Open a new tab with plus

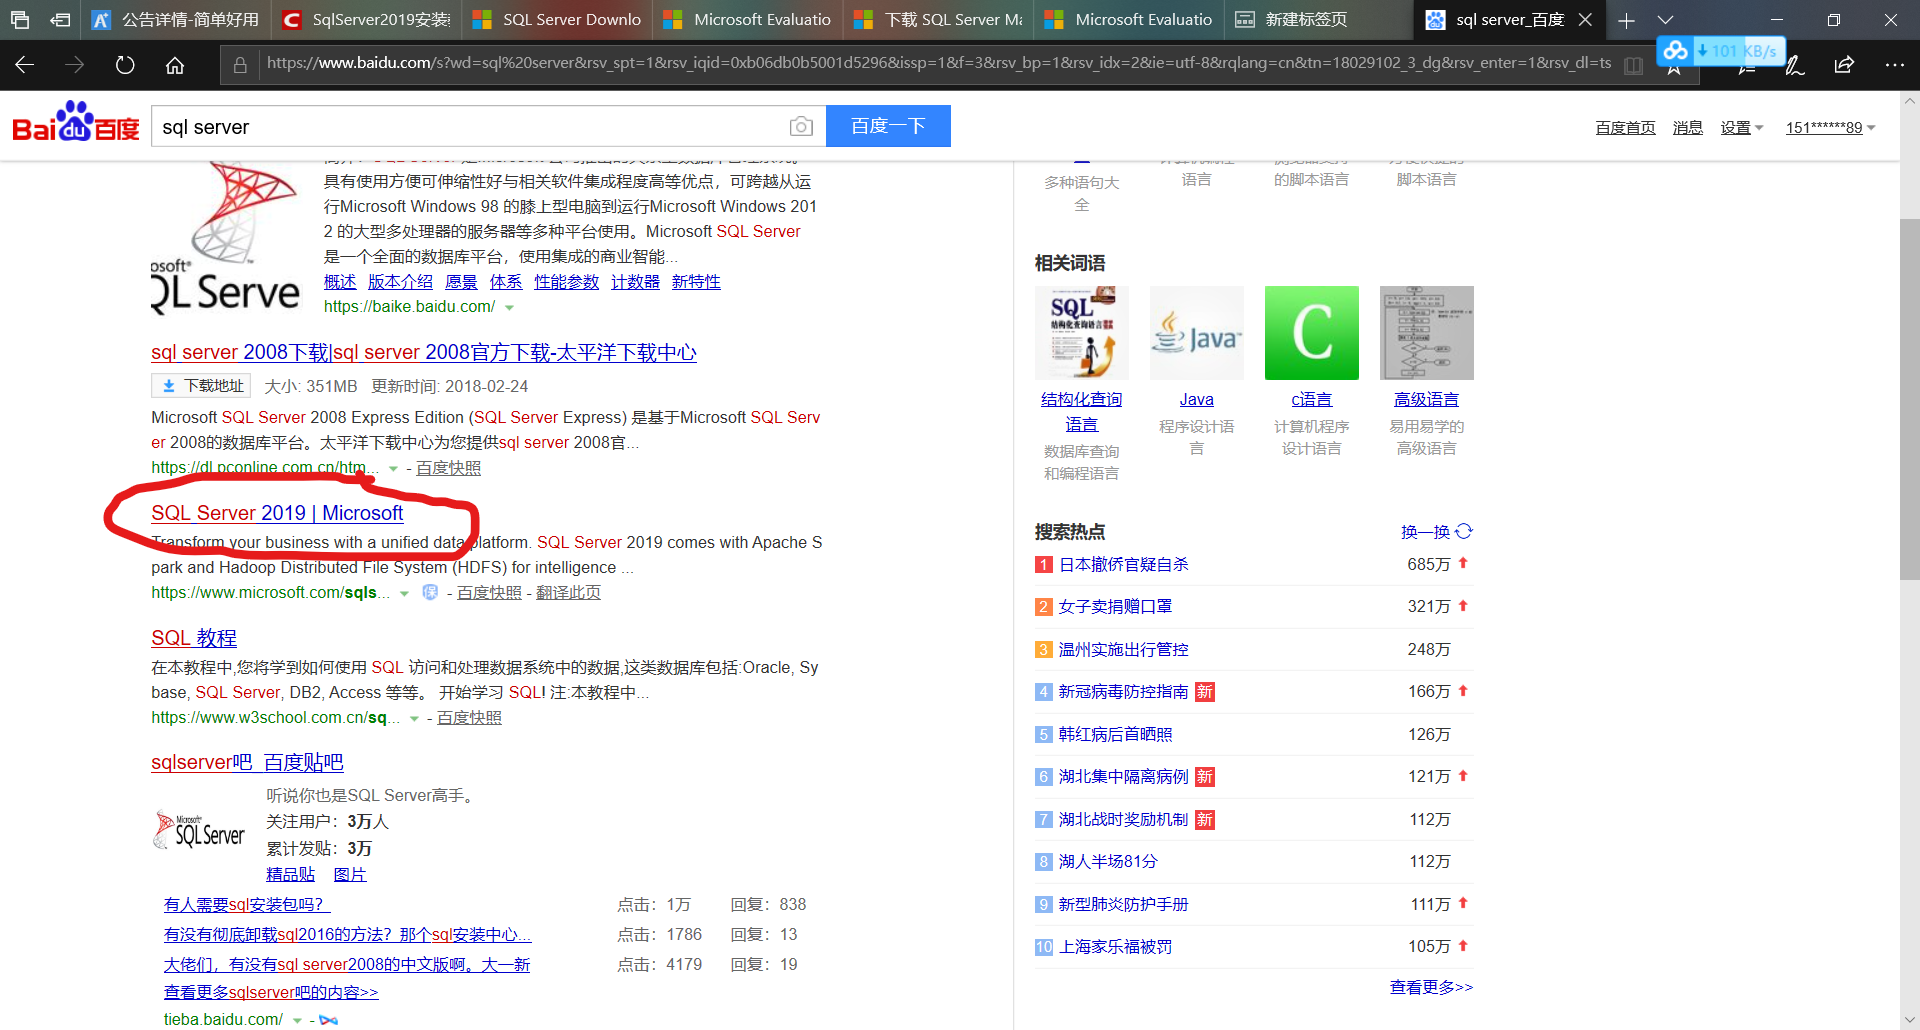click(1627, 20)
